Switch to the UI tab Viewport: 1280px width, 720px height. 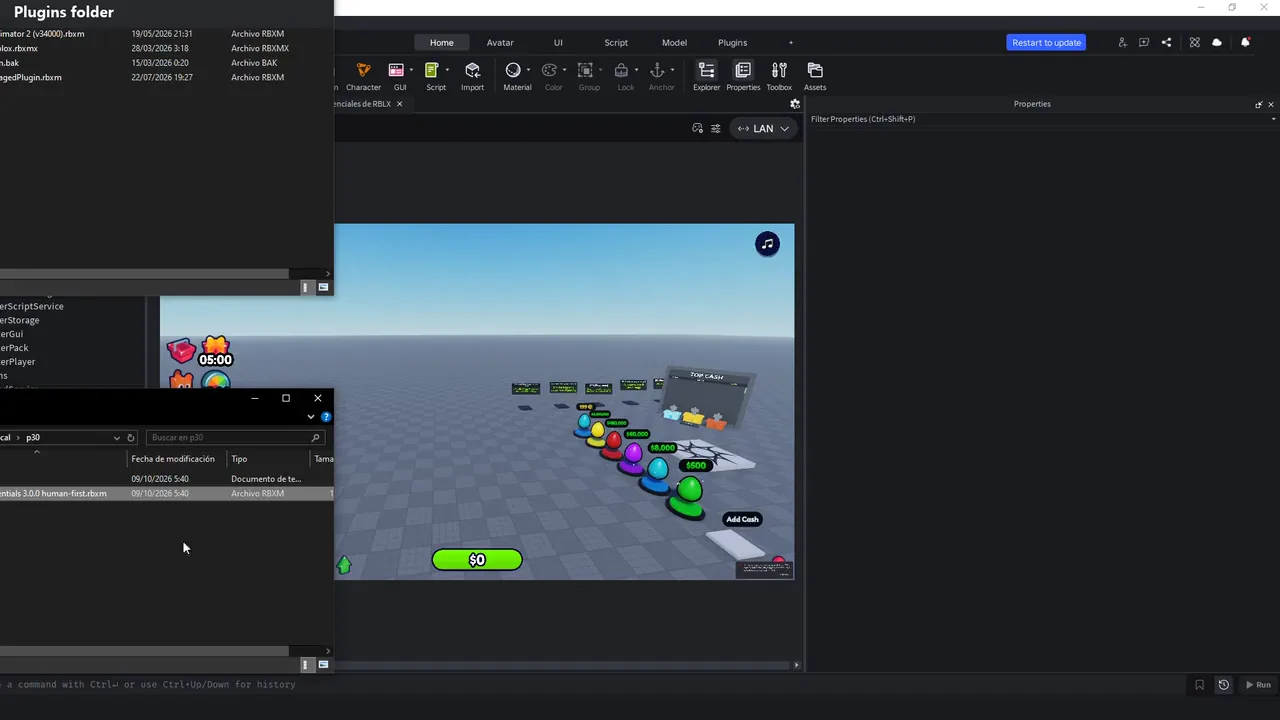pos(558,42)
